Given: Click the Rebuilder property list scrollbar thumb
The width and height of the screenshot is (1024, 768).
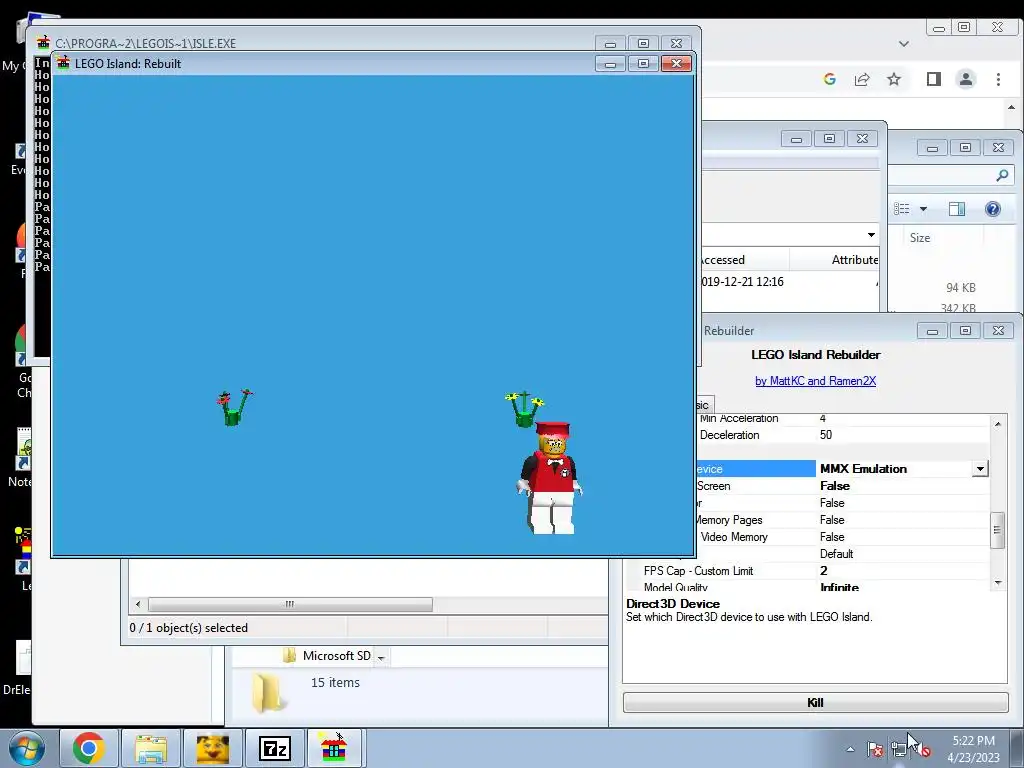Looking at the screenshot, I should point(997,530).
